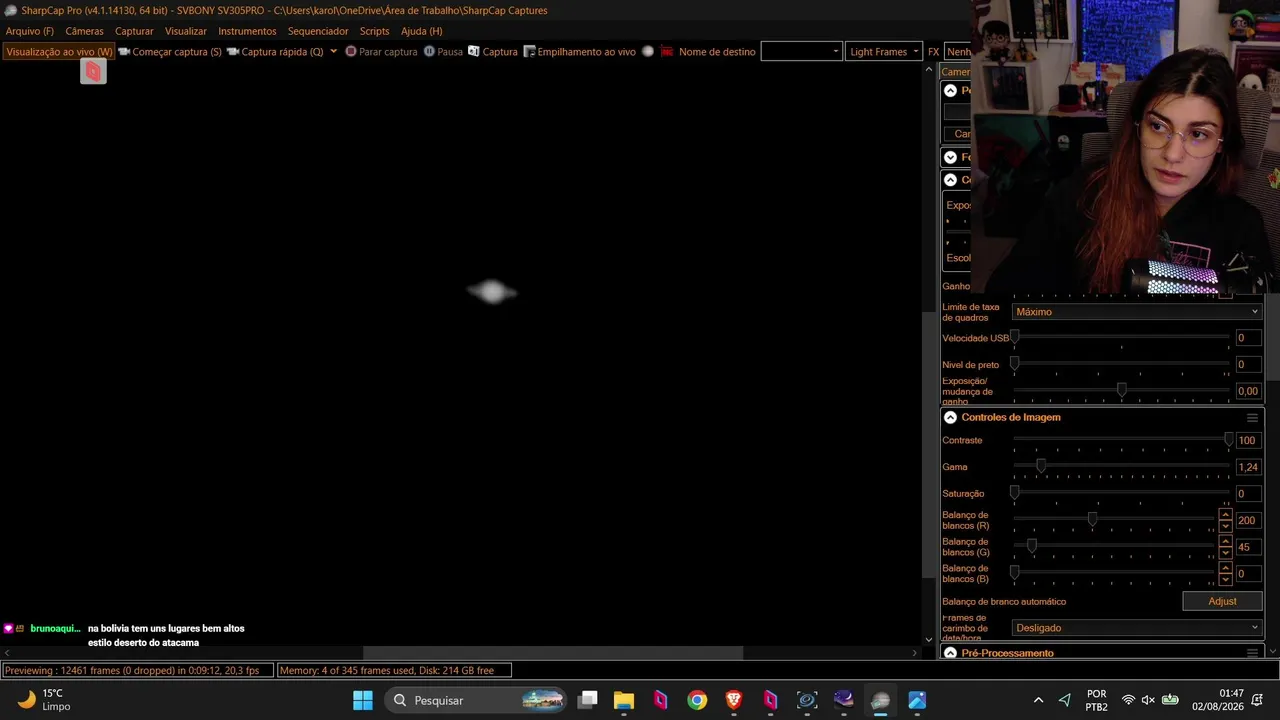
Task: Click the Captura snapshot icon
Action: point(474,51)
